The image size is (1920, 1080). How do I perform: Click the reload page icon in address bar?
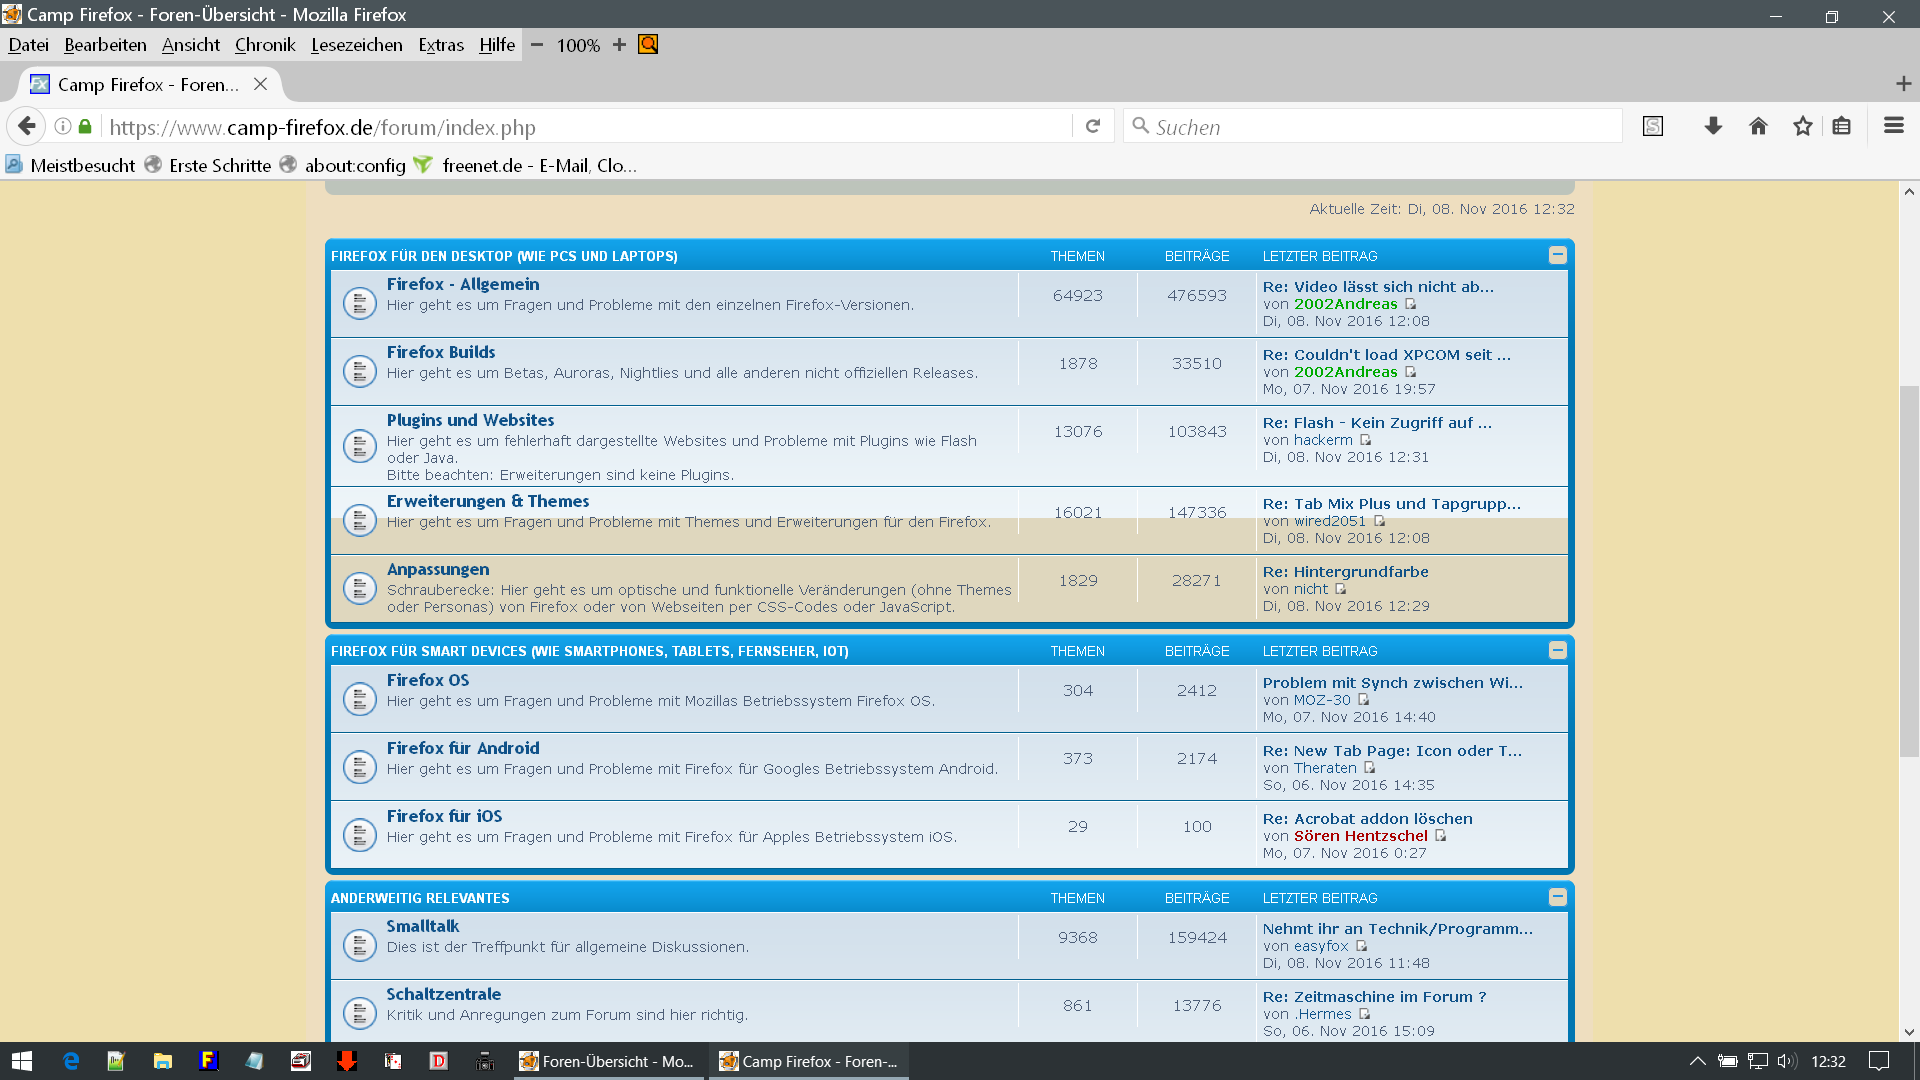point(1093,126)
